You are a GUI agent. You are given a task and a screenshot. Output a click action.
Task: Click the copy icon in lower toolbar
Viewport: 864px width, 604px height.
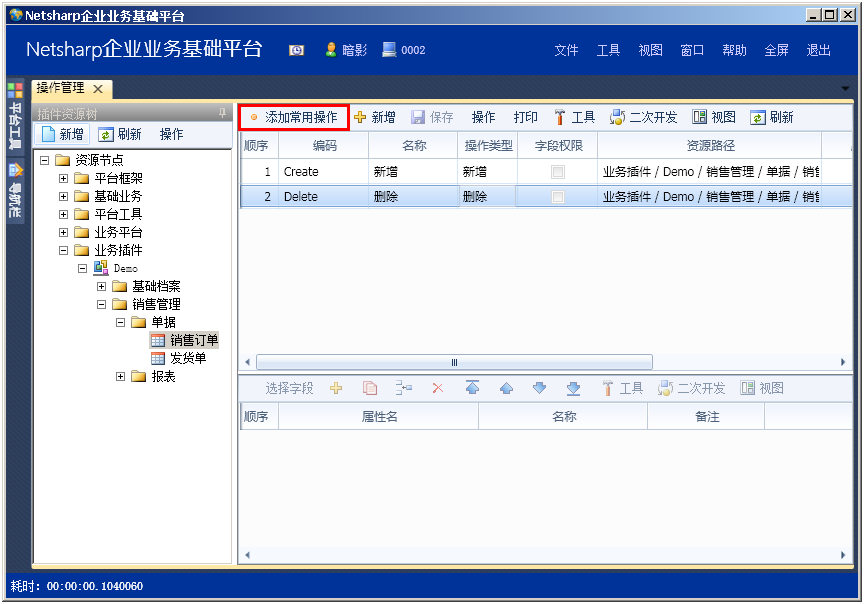click(370, 389)
